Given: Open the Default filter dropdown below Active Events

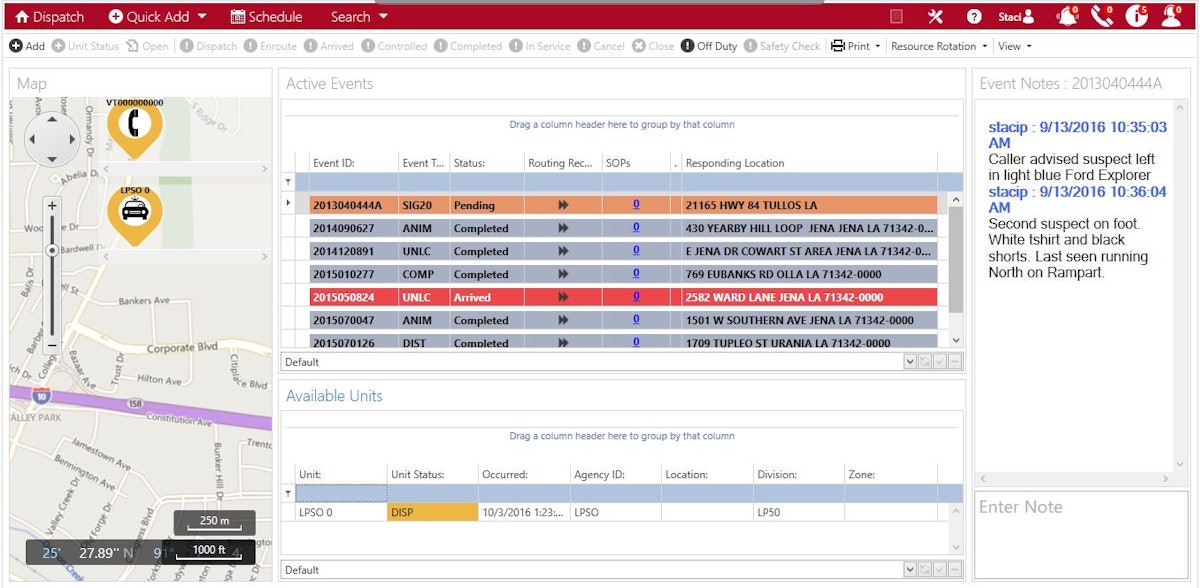Looking at the screenshot, I should (911, 361).
